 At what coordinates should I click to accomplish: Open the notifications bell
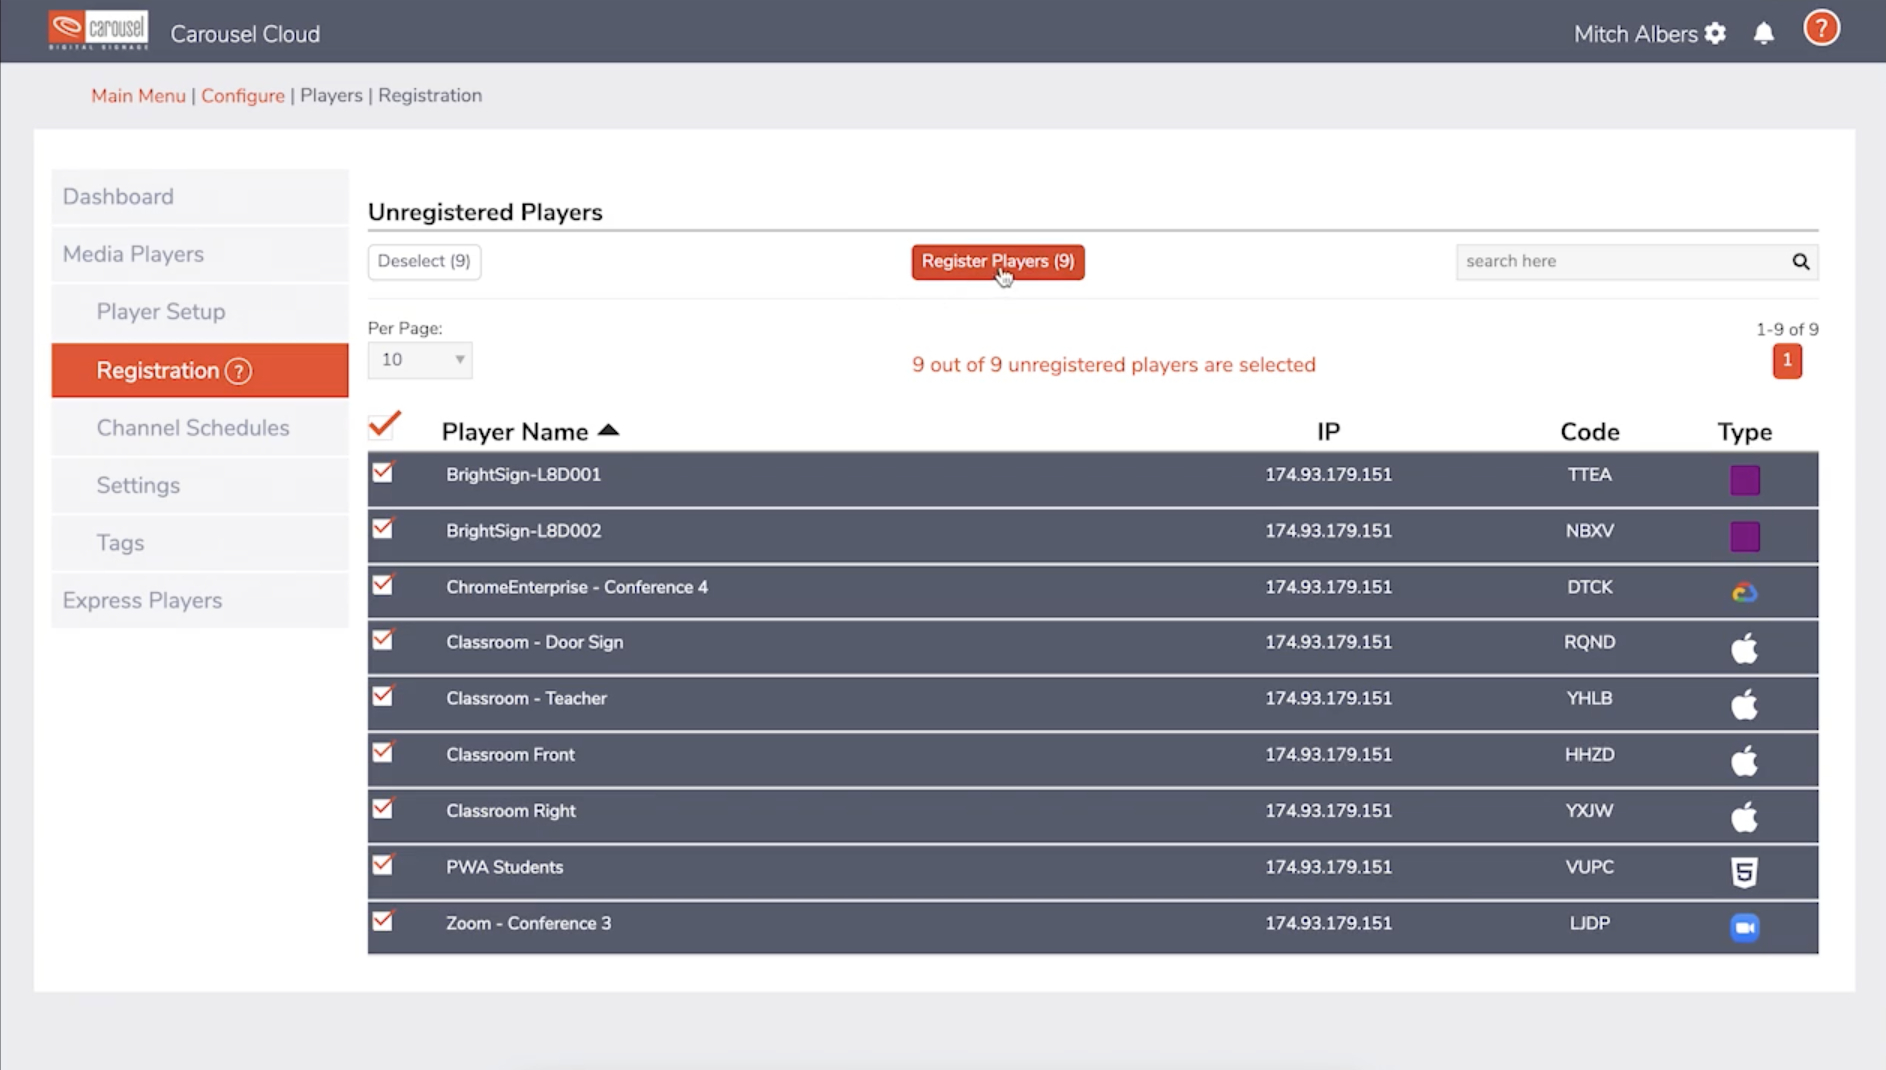[x=1764, y=34]
